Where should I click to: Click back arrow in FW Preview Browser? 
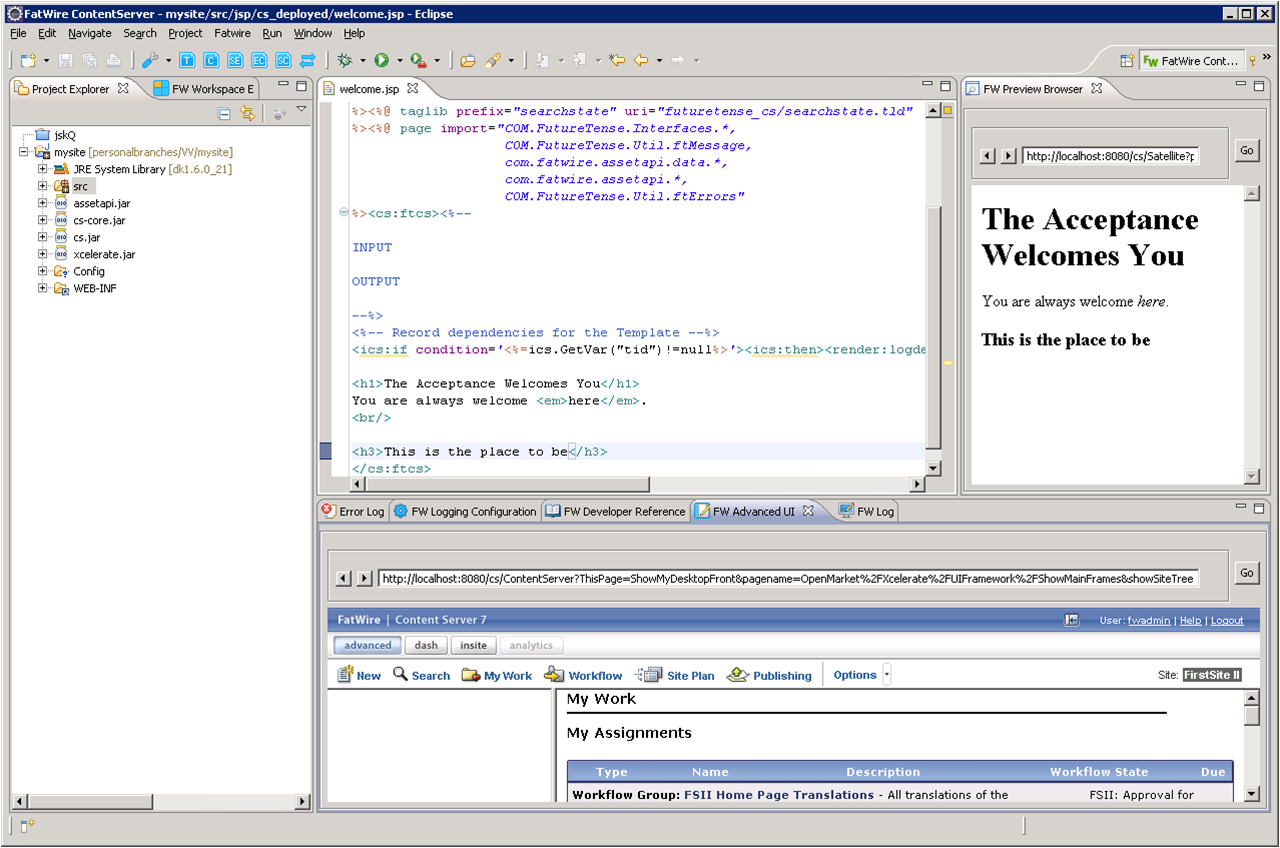click(x=988, y=156)
